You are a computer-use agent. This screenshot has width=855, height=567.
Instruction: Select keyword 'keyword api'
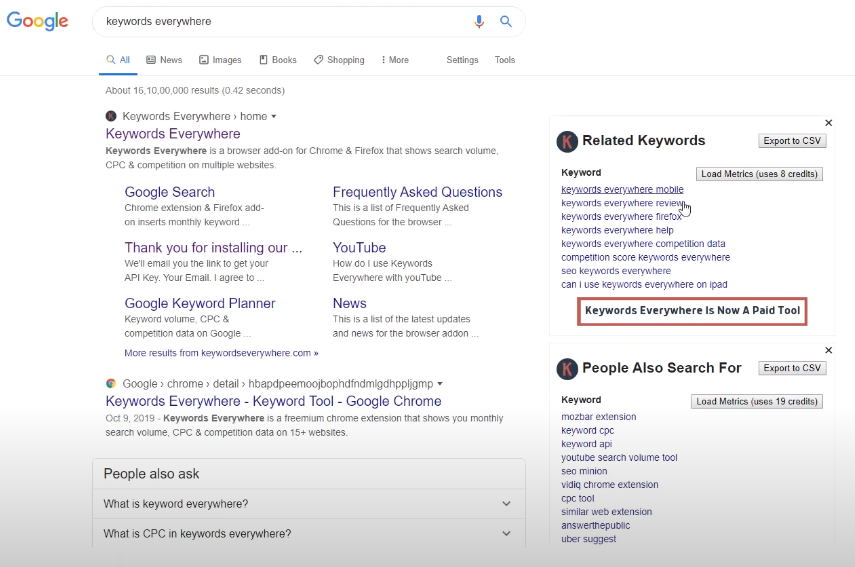587,444
